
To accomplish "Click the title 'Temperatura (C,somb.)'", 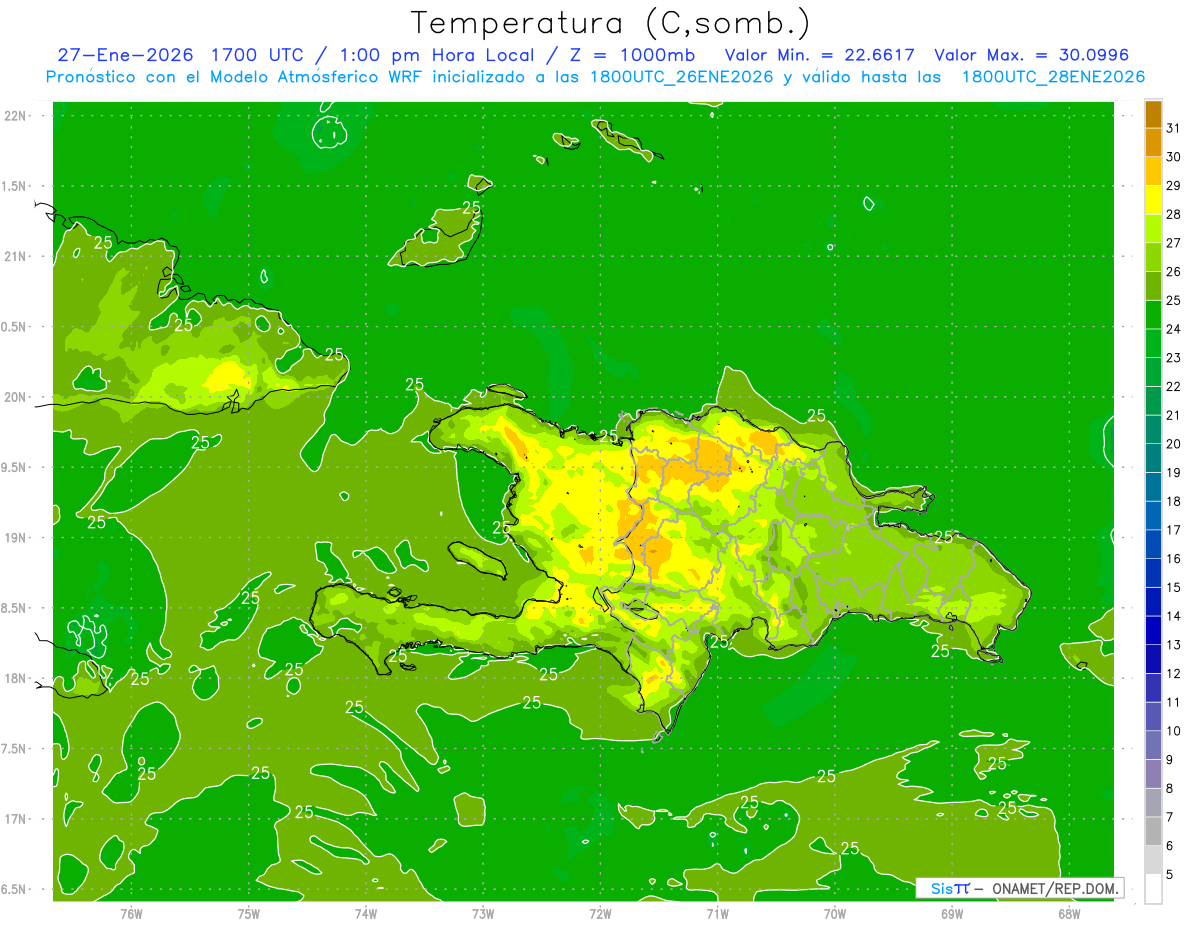I will point(610,23).
